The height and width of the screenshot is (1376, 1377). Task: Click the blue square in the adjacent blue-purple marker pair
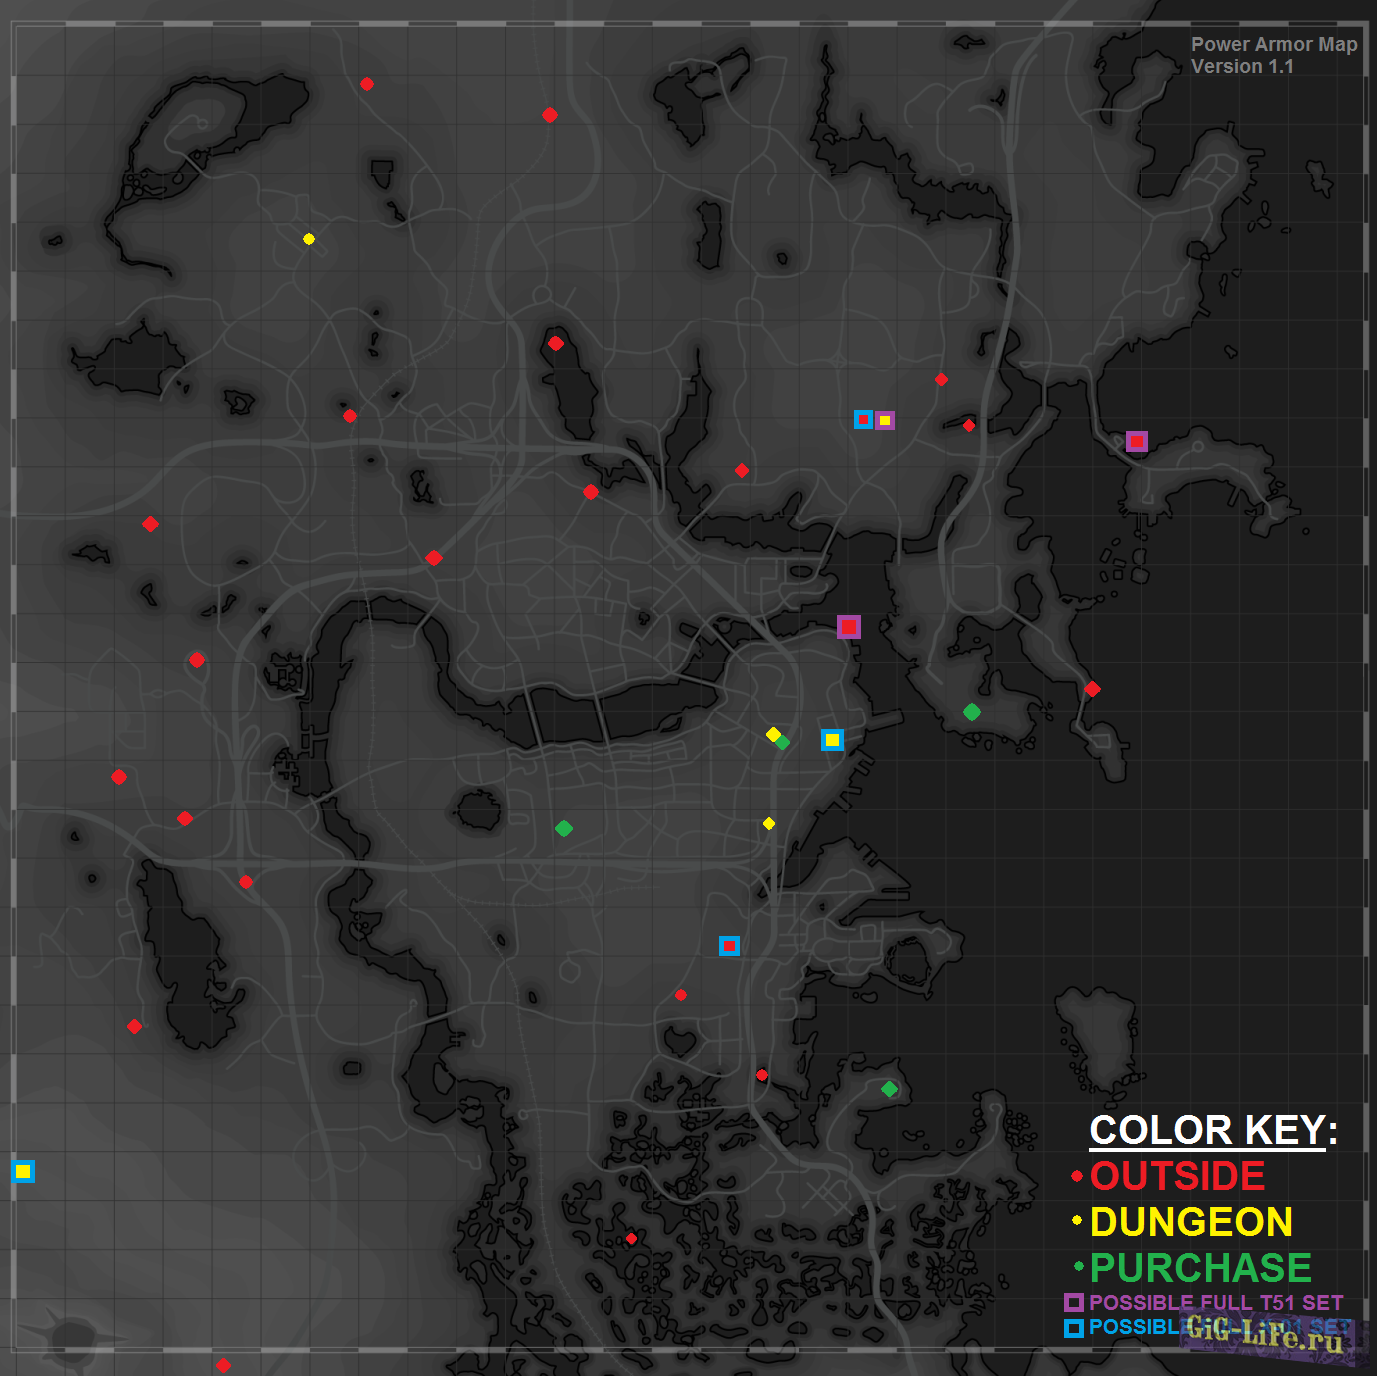(863, 420)
